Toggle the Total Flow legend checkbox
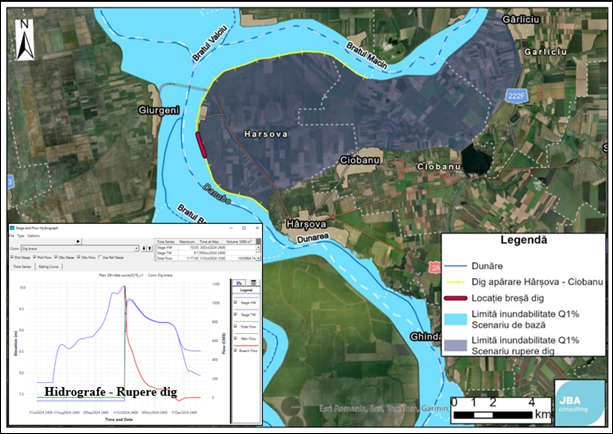Viewport: 613px width, 434px height. [x=235, y=326]
